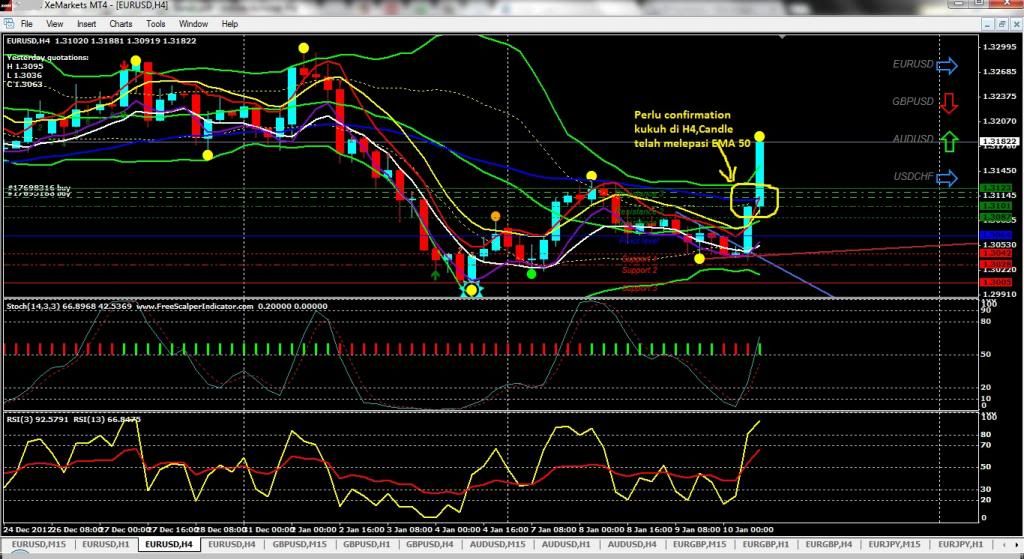Click the green up arrow signal under candles
The width and height of the screenshot is (1024, 559).
pos(435,272)
